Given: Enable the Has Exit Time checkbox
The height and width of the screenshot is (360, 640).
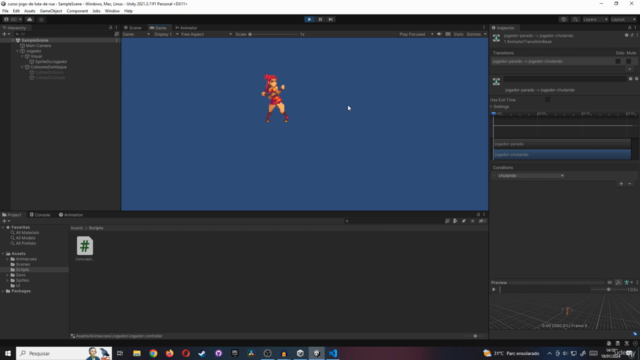Looking at the screenshot, I should point(547,100).
